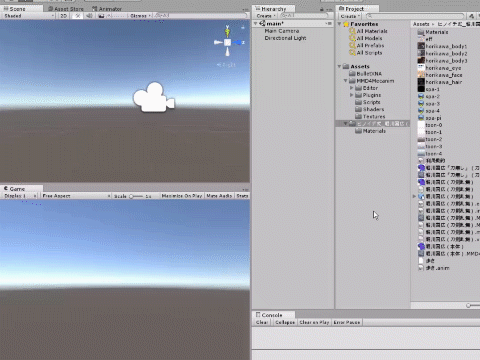Click Collapse in the Console toolbar
This screenshot has width=480, height=360.
click(285, 322)
